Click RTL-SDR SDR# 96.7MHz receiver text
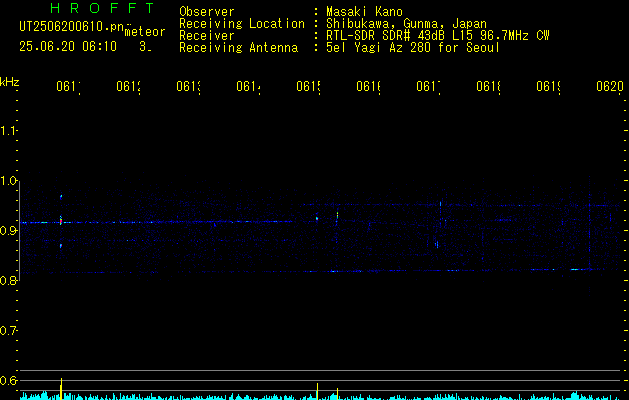The height and width of the screenshot is (400, 629). (437, 36)
